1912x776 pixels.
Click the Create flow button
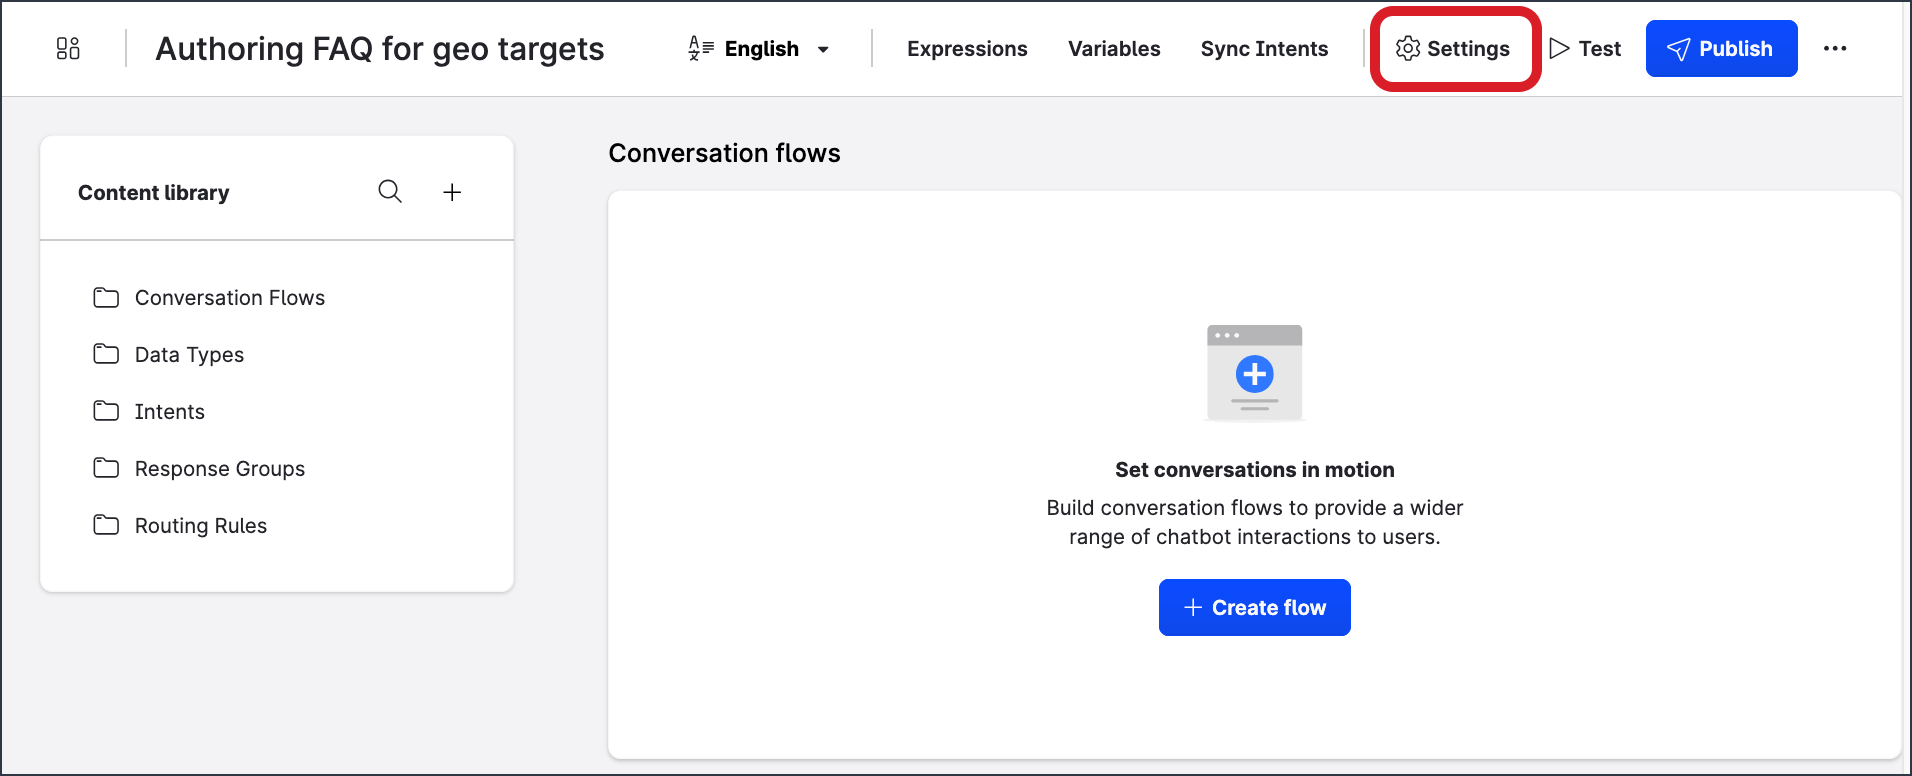(1254, 607)
